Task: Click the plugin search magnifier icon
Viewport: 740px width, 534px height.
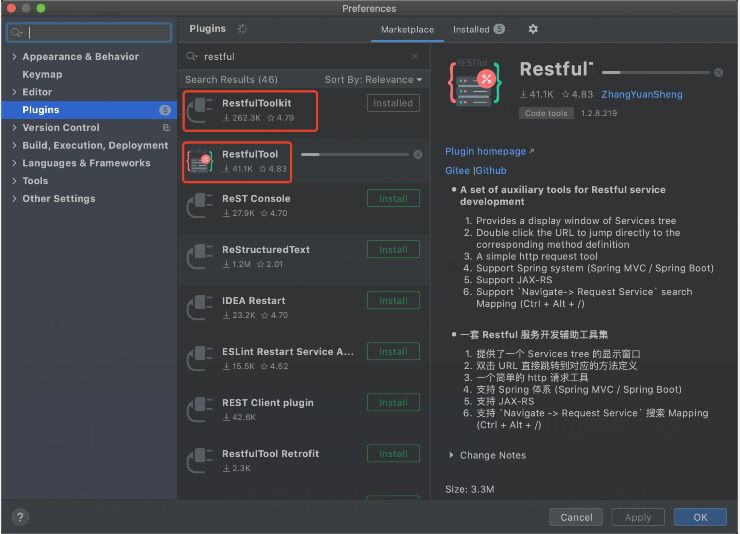Action: point(192,57)
